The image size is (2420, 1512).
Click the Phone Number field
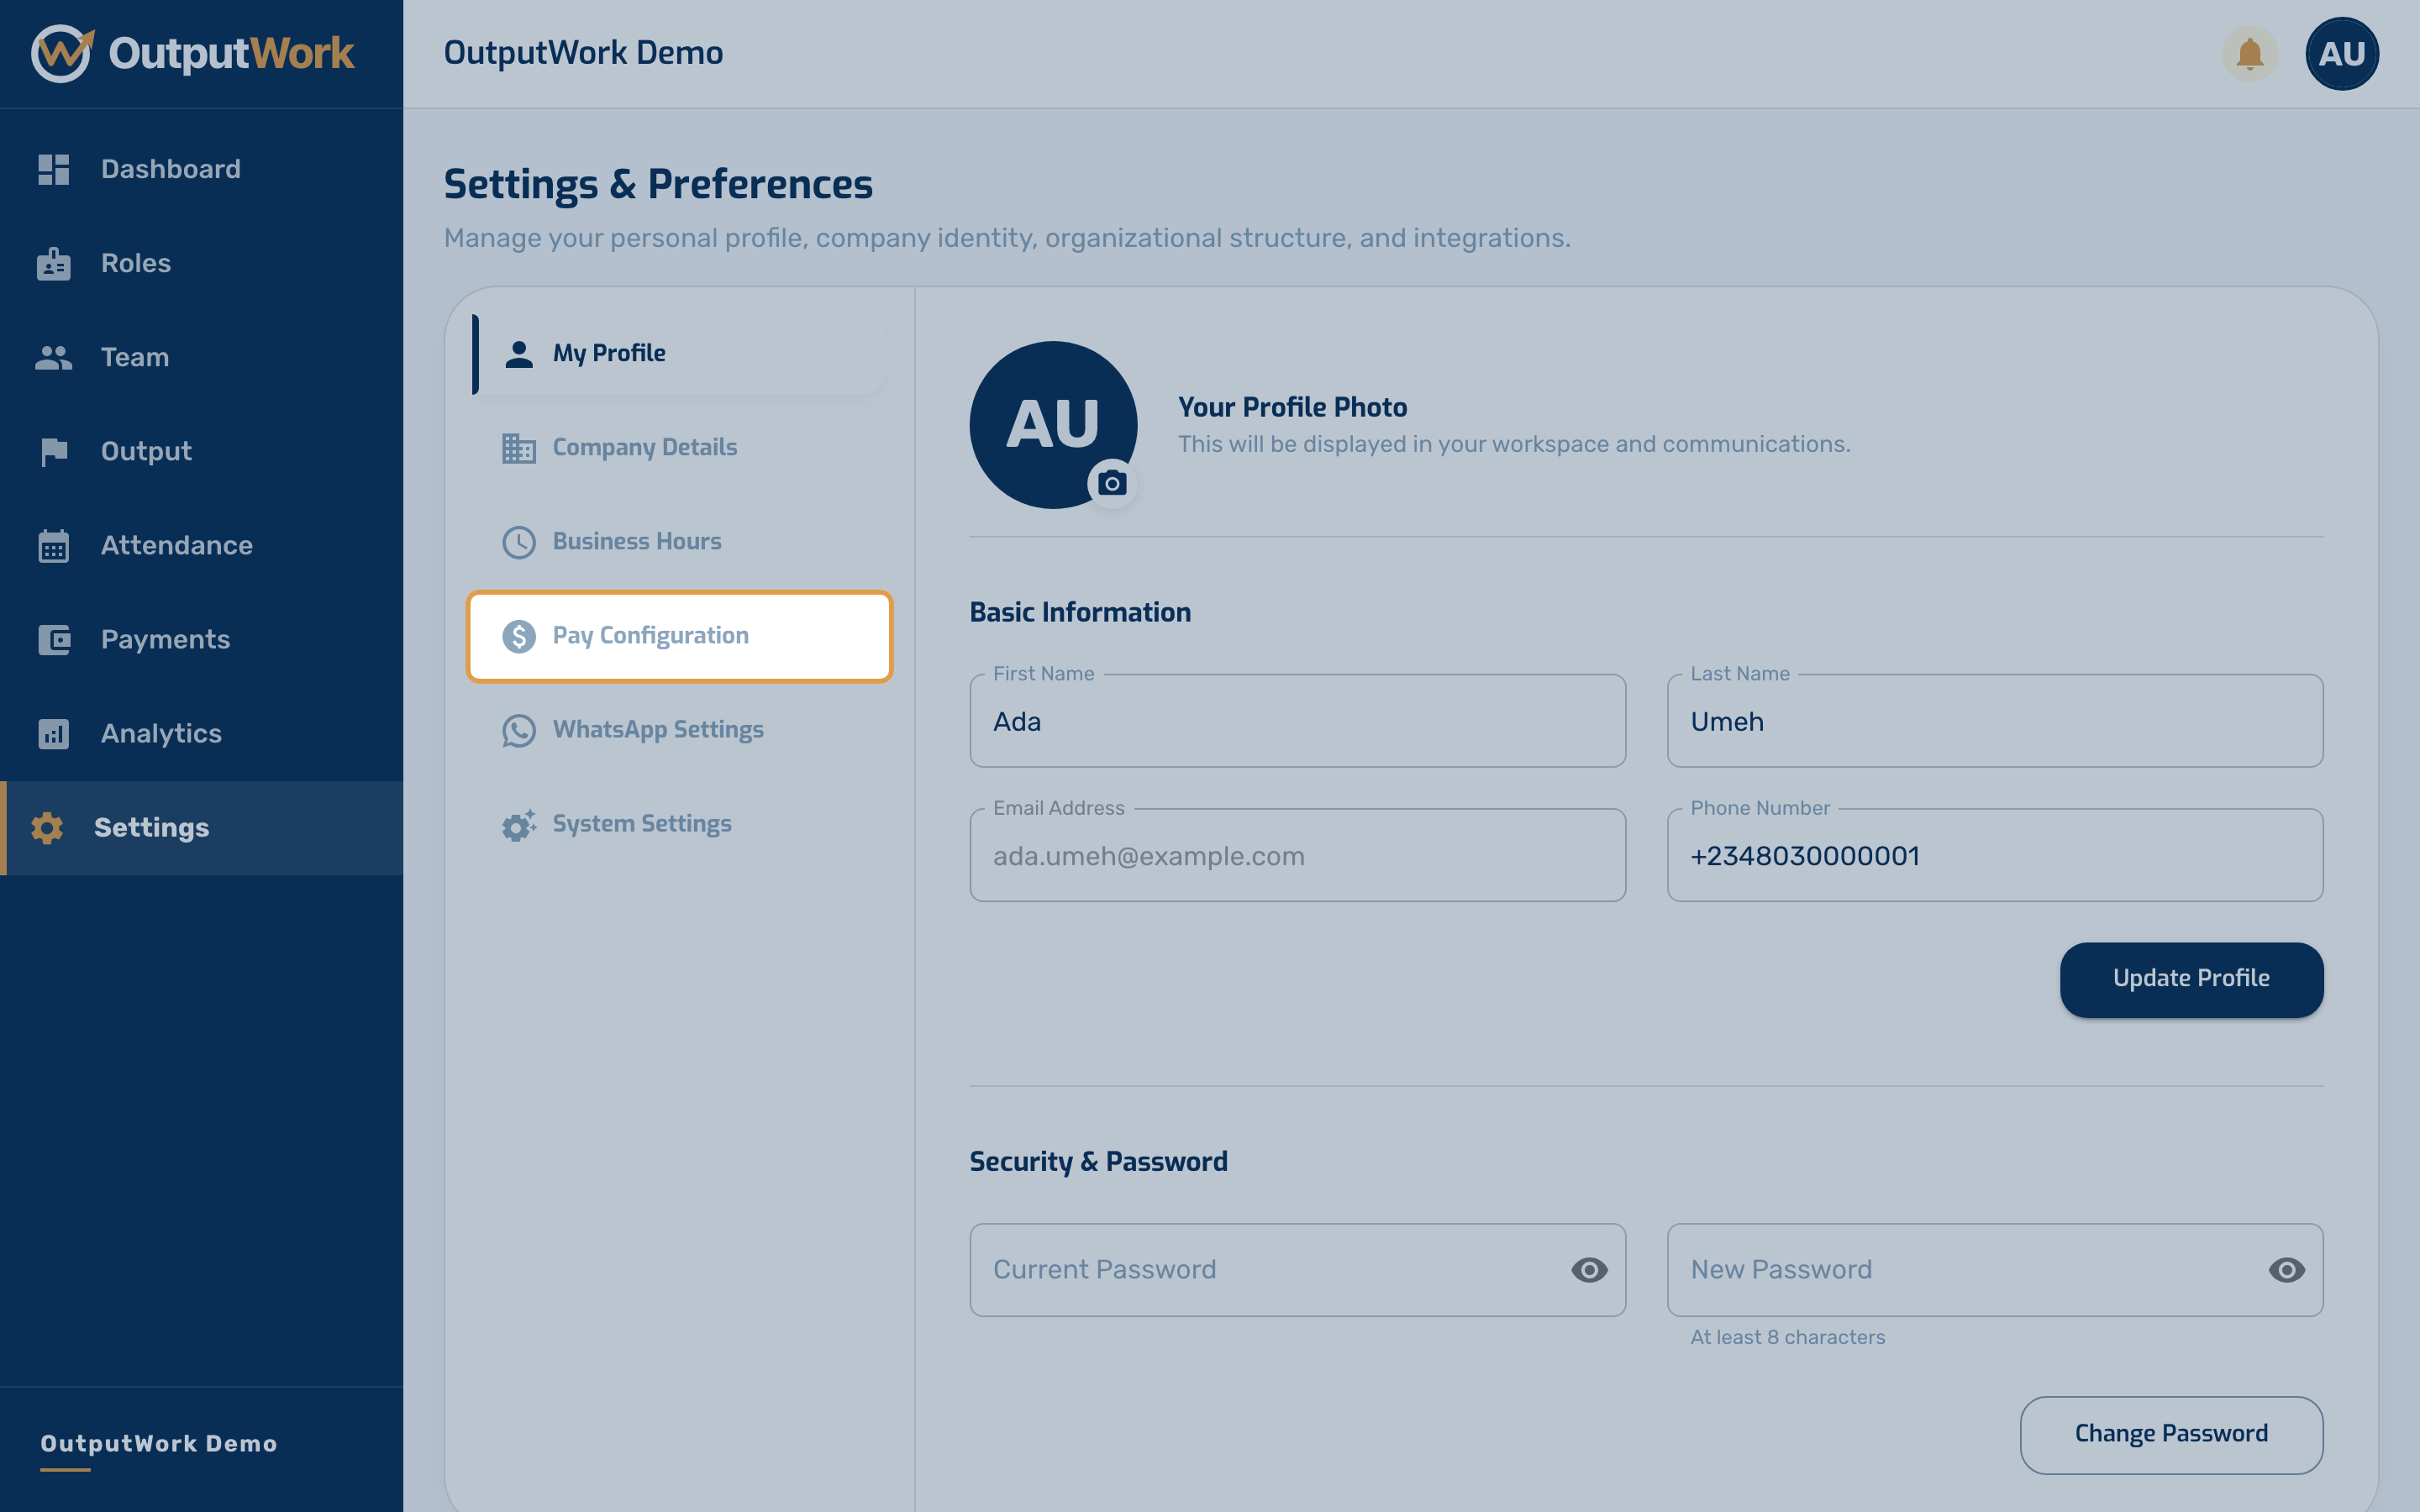point(1994,856)
